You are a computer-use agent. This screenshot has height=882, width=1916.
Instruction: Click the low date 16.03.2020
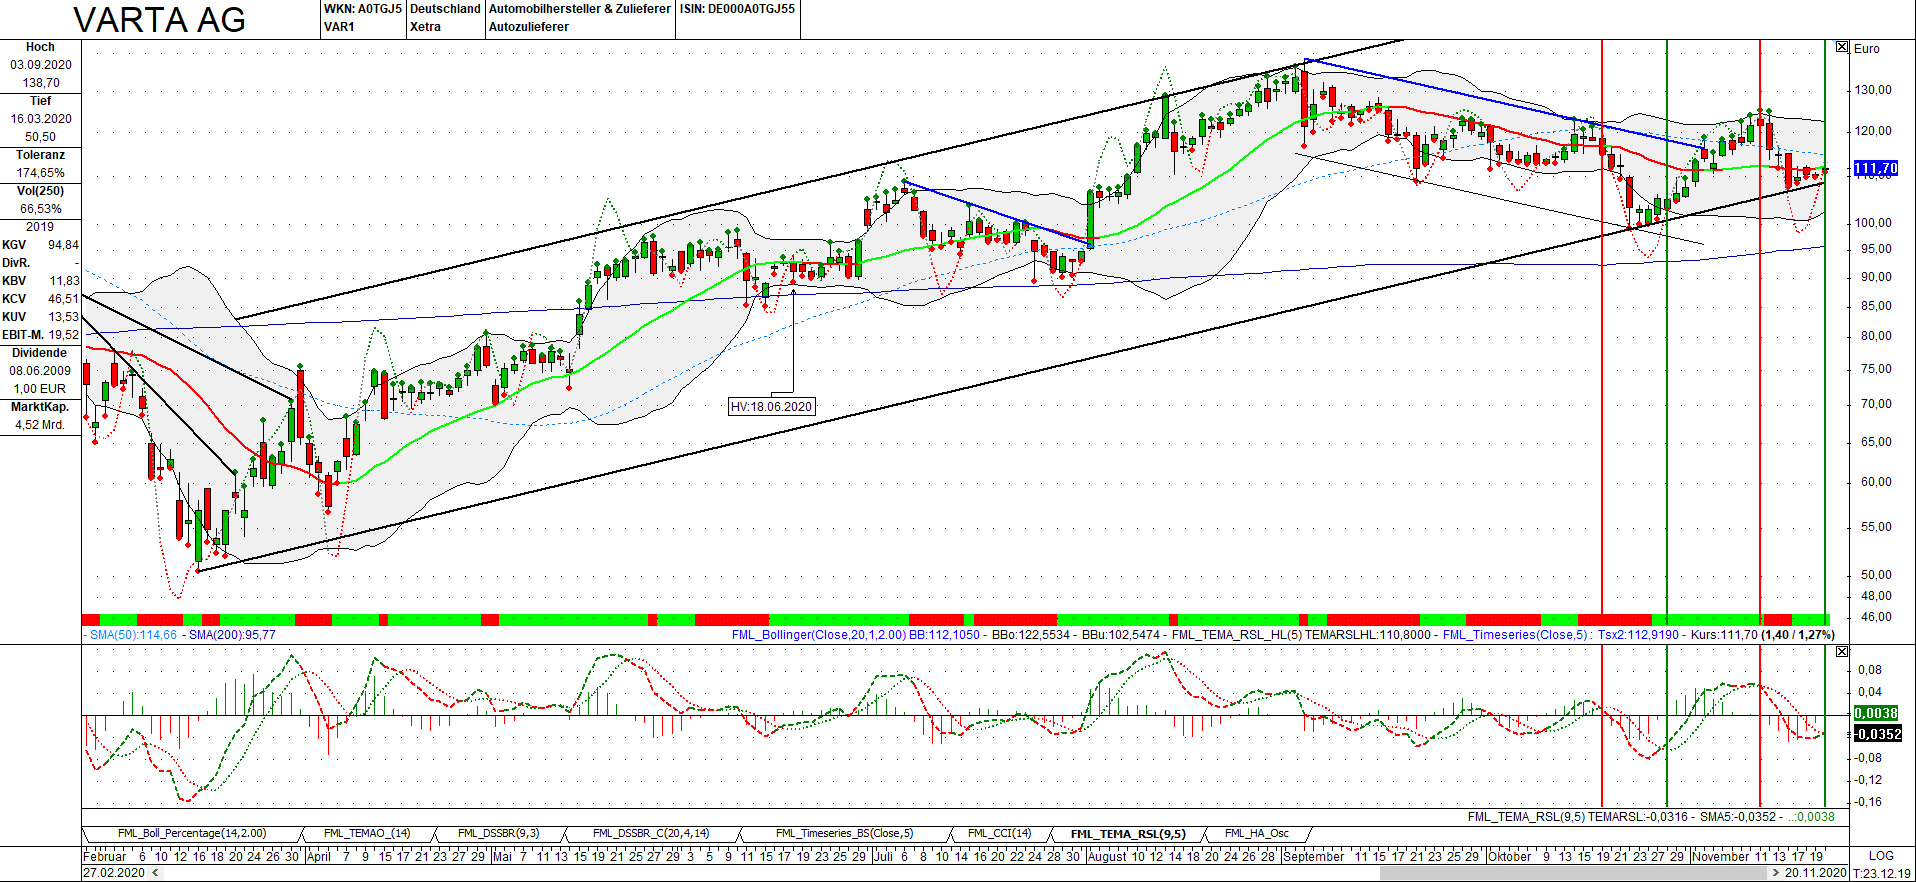pyautogui.click(x=41, y=119)
